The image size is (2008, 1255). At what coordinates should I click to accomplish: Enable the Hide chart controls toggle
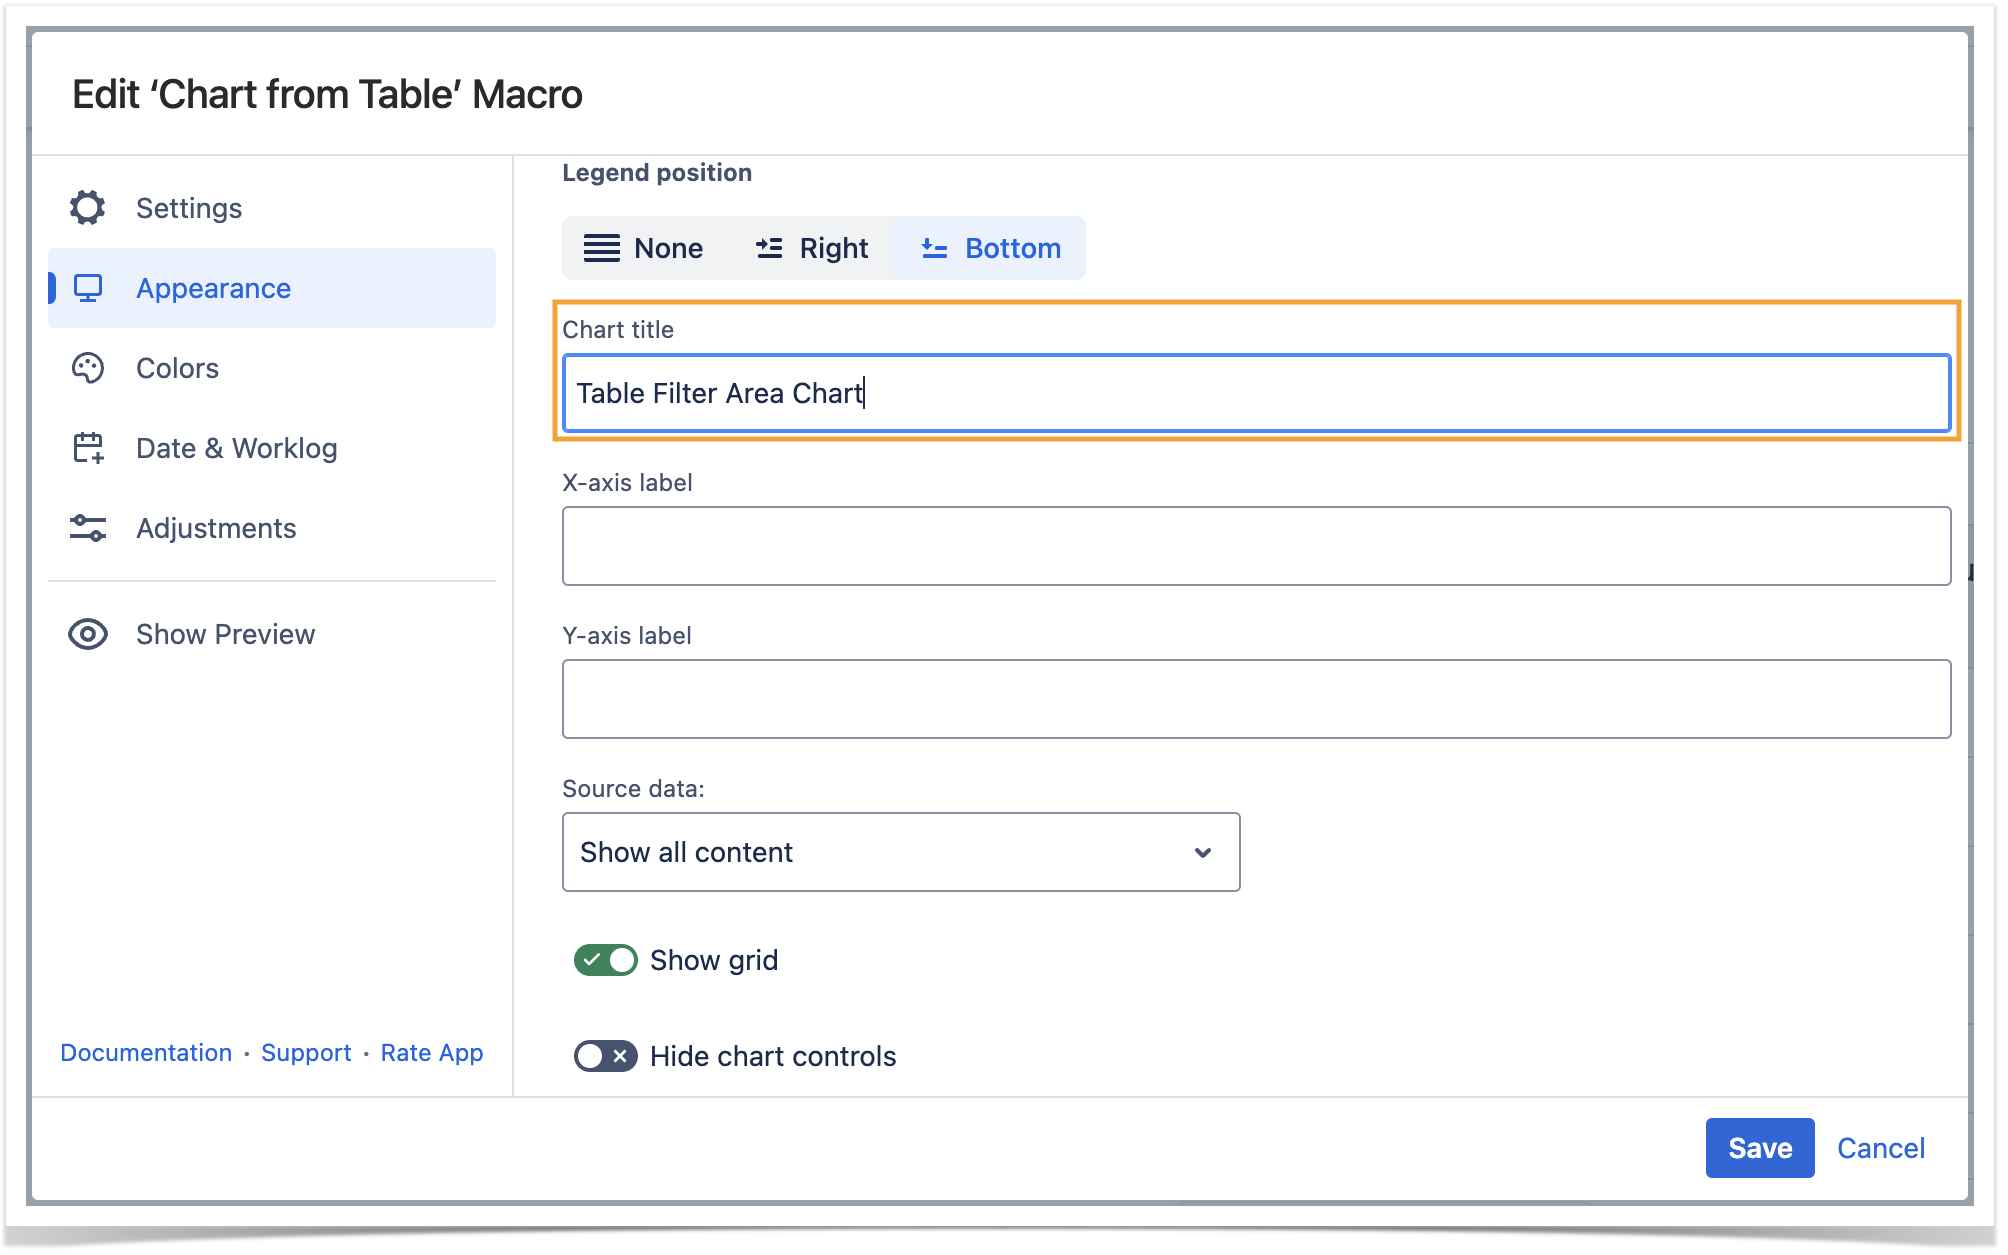[605, 1056]
